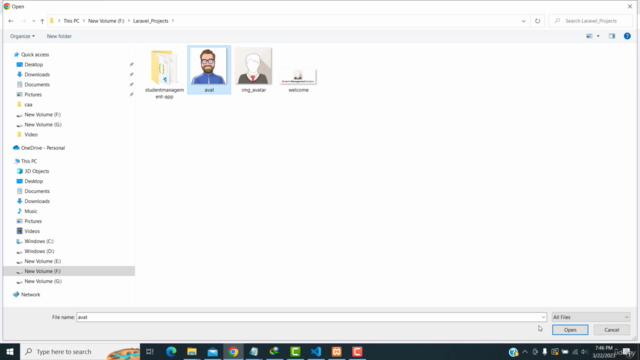Go up one folder level arrow
The width and height of the screenshot is (640, 360).
[x=42, y=21]
